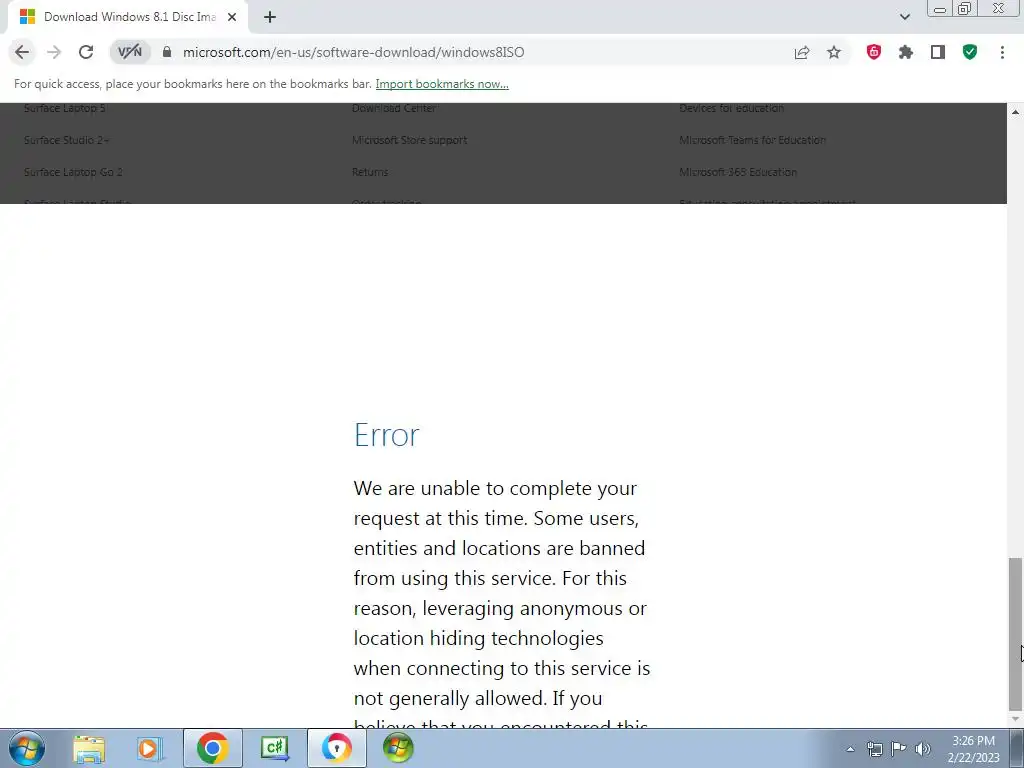Open the Extensions puzzle menu
The image size is (1024, 768).
point(905,52)
